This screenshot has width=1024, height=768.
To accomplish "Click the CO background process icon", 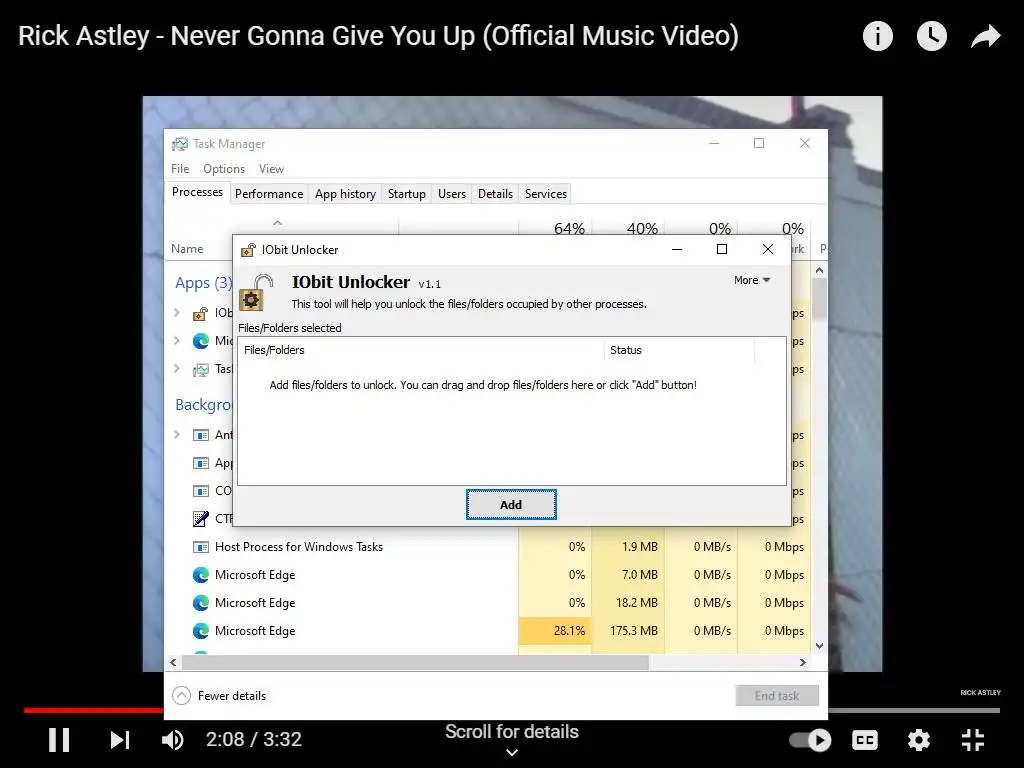I will pyautogui.click(x=200, y=491).
